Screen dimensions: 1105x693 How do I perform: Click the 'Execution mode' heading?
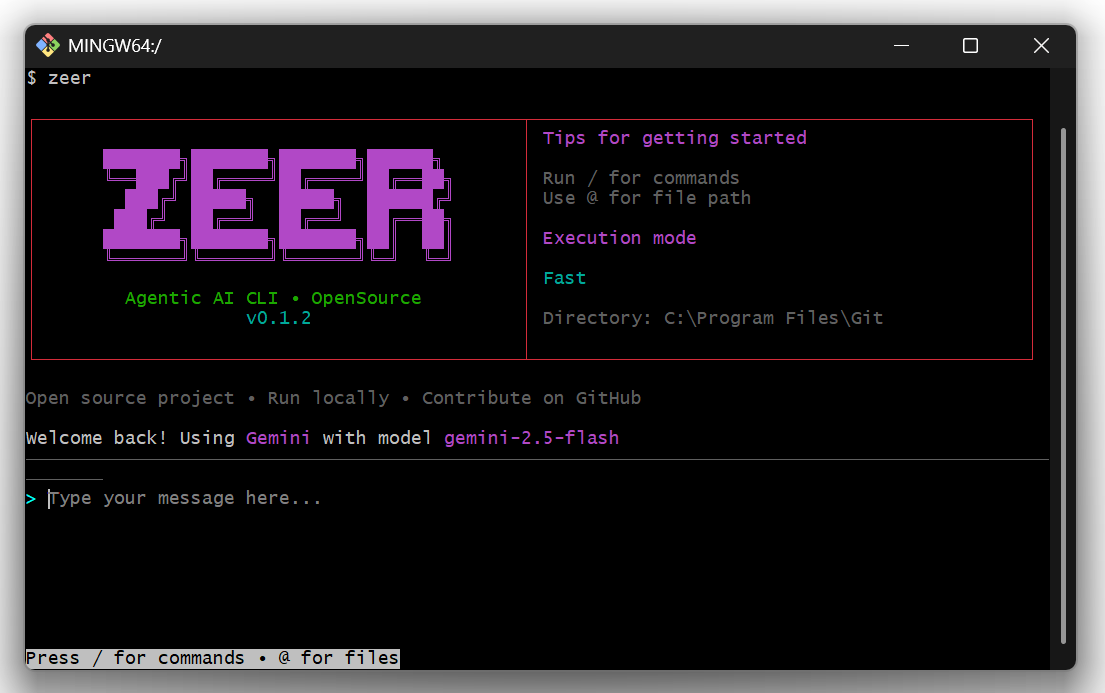click(x=619, y=238)
